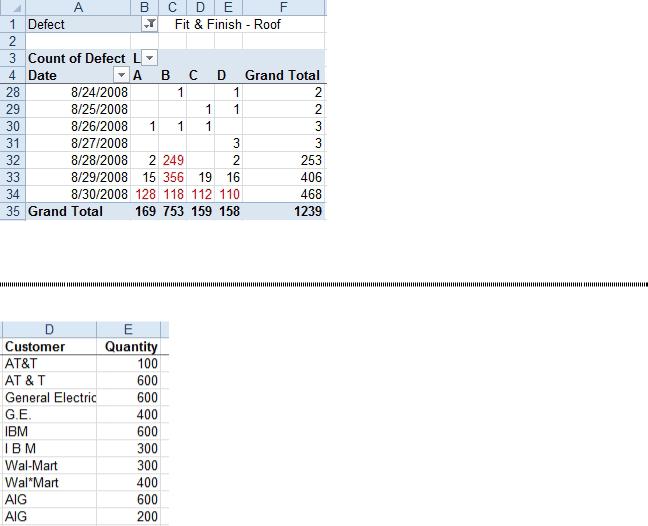Screen dimensions: 648x526
Task: Click the Count of Defect cell
Action: point(78,58)
